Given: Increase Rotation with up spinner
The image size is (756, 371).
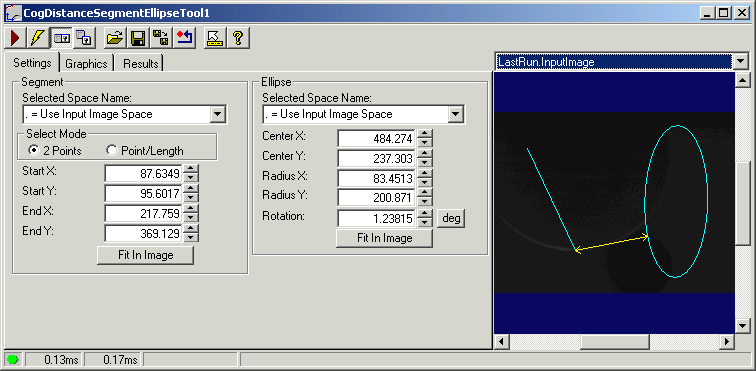Looking at the screenshot, I should 424,214.
